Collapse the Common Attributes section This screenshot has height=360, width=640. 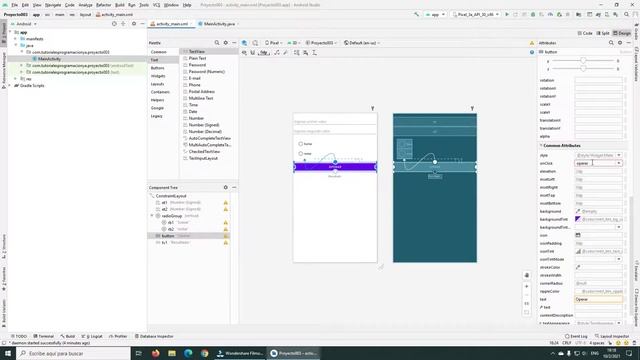click(541, 145)
